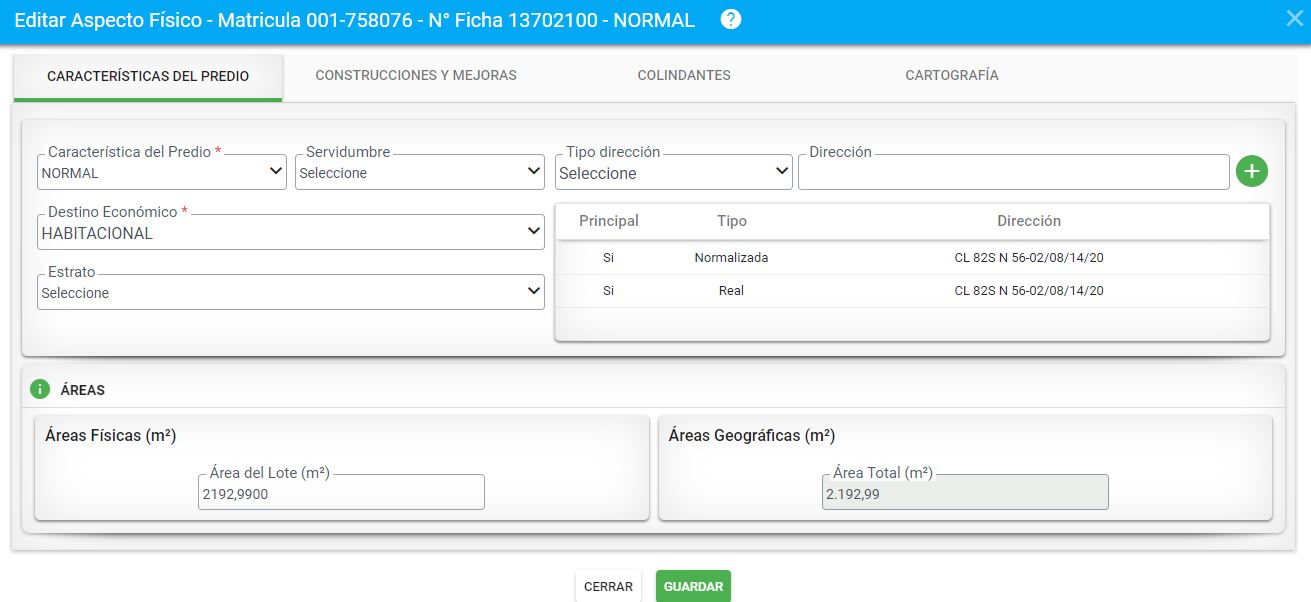The height and width of the screenshot is (602, 1311).
Task: Click the Área Total geographic field
Action: pyautogui.click(x=964, y=493)
